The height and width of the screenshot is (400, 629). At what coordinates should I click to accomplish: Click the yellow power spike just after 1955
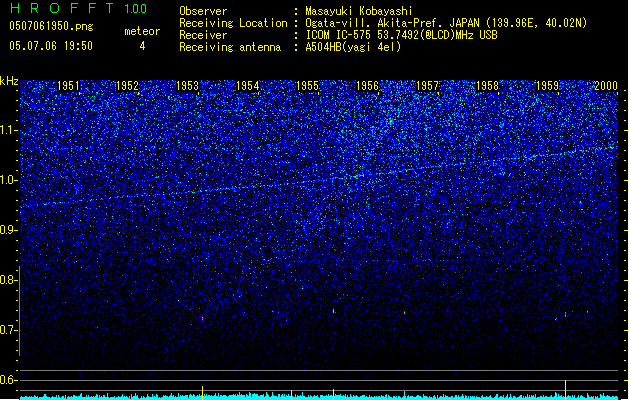point(333,394)
